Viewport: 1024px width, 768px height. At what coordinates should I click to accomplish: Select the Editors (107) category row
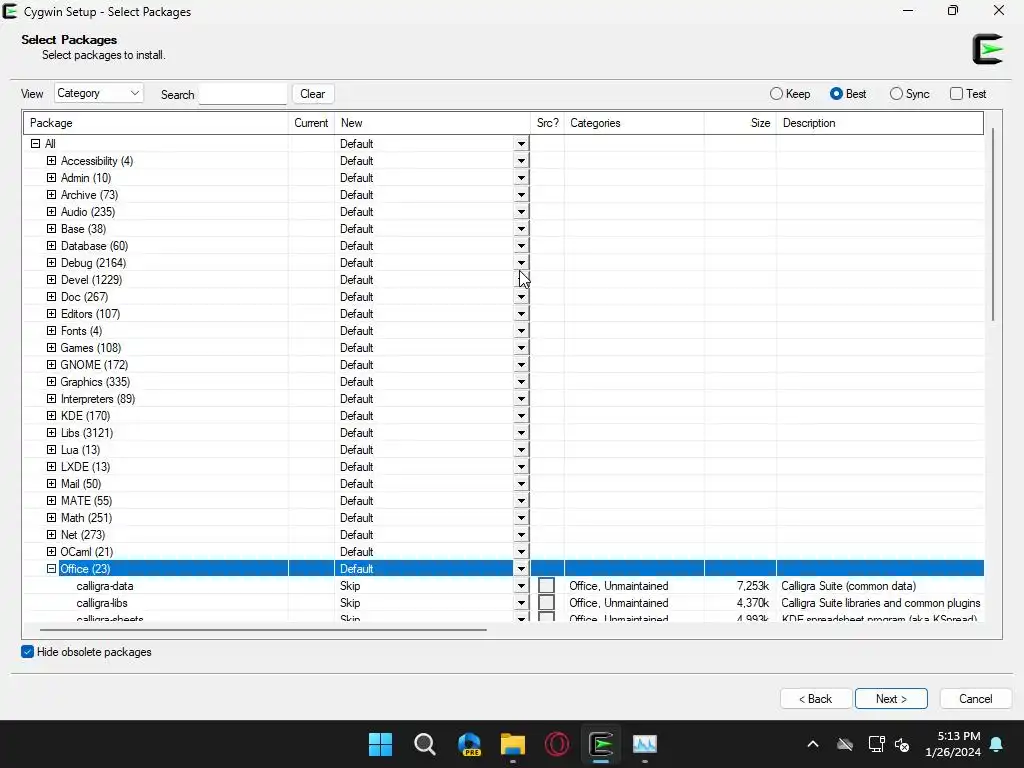[x=504, y=313]
